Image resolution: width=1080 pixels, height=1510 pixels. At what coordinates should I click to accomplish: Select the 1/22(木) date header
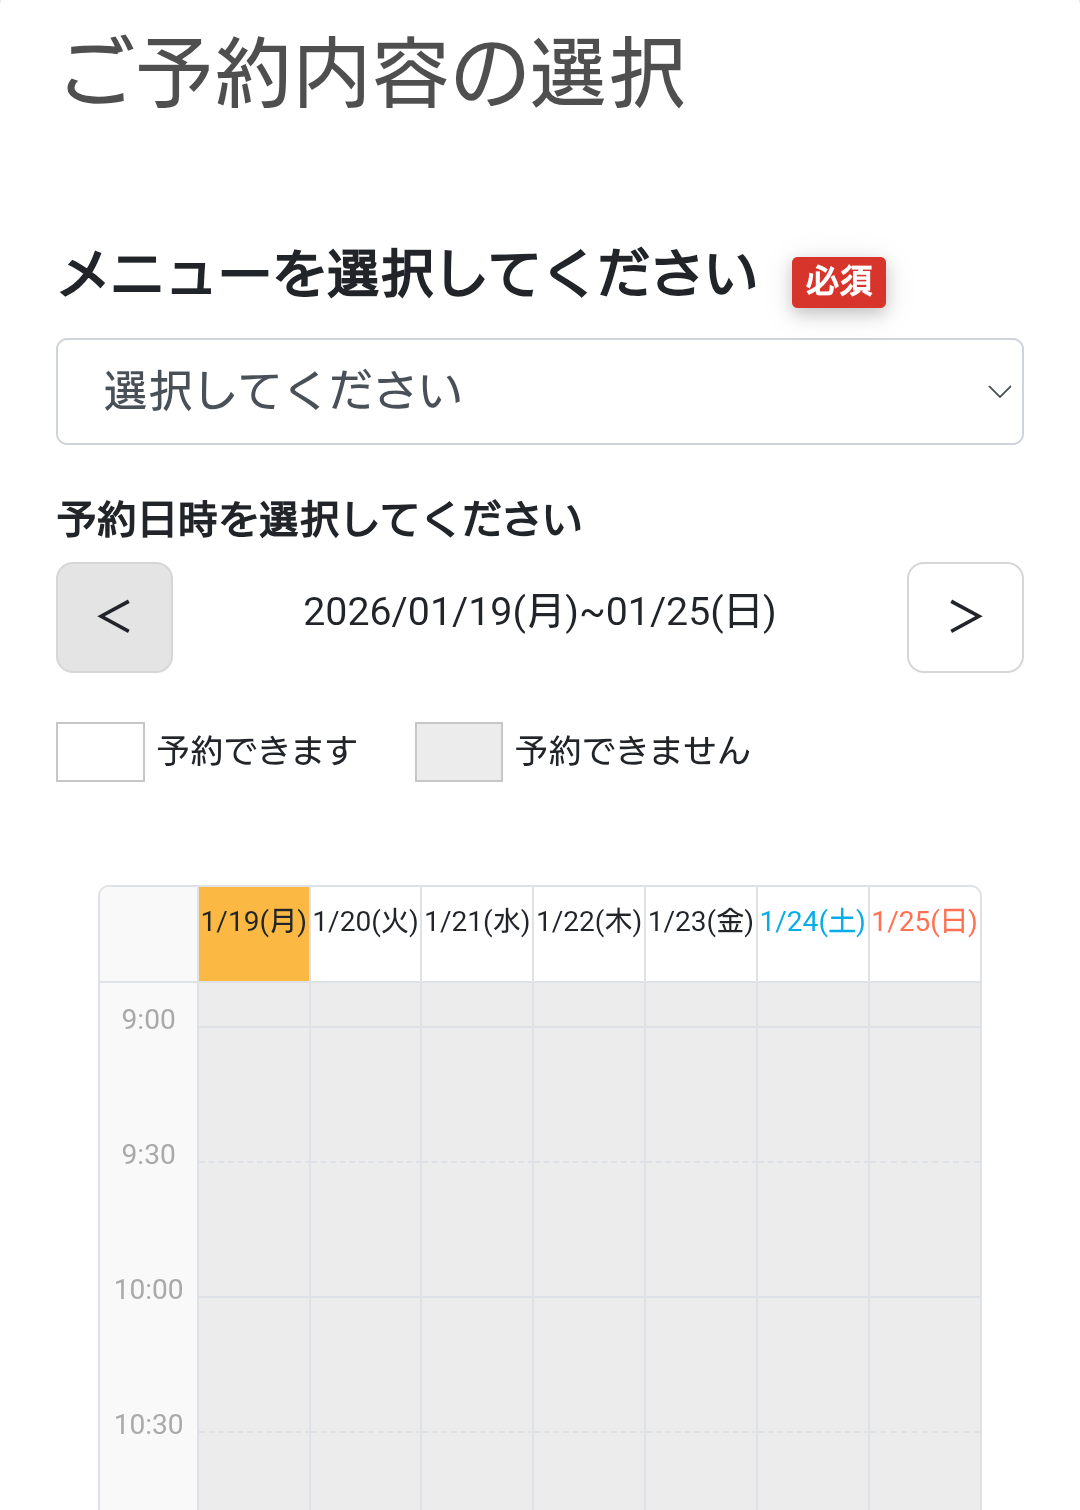coord(589,922)
